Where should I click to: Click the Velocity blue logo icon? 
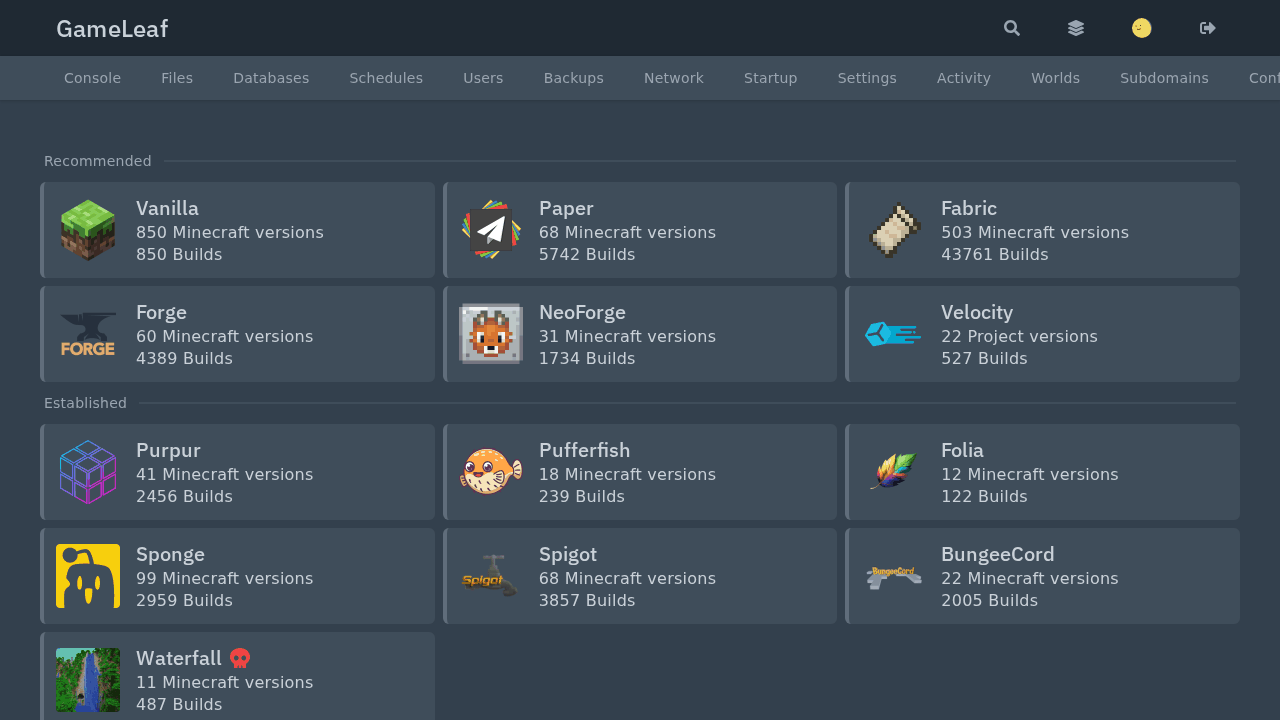(x=893, y=334)
